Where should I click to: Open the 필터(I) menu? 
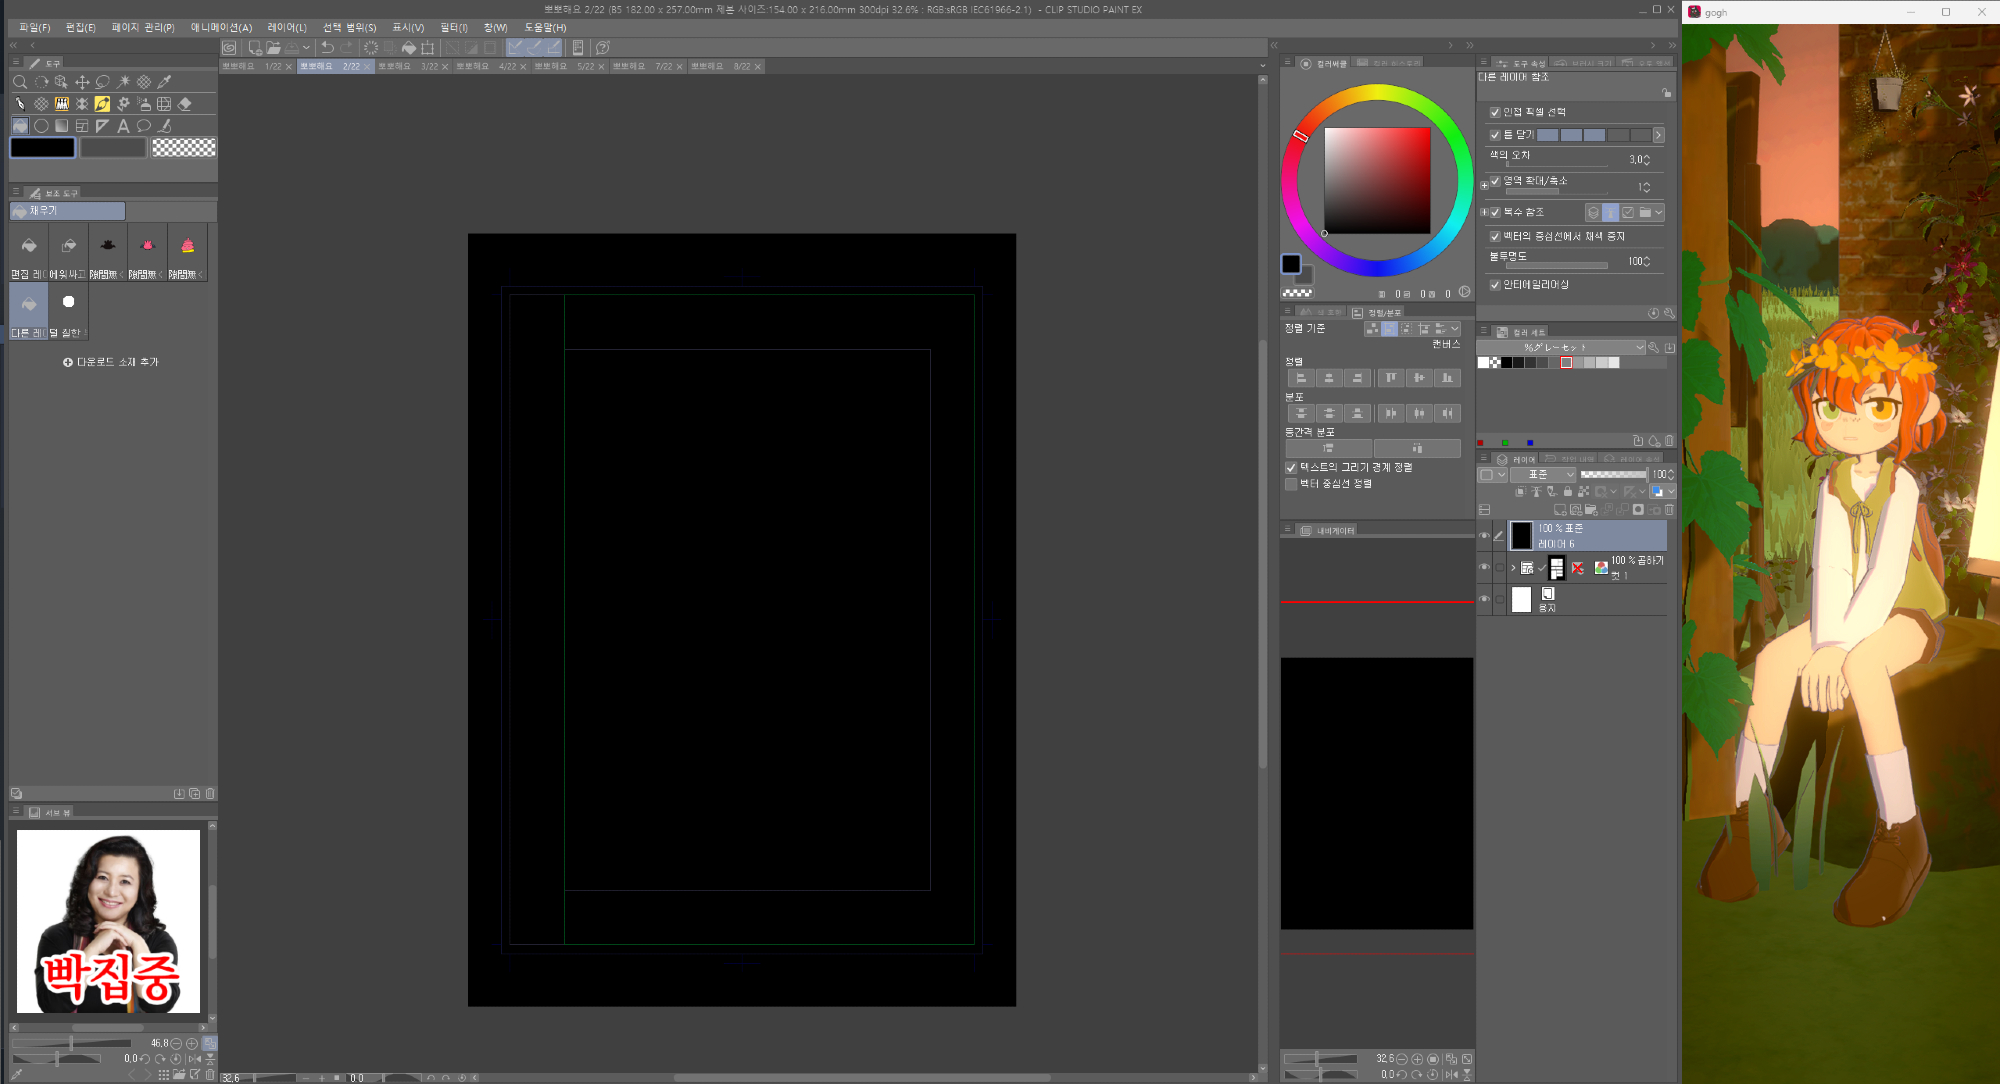click(453, 28)
